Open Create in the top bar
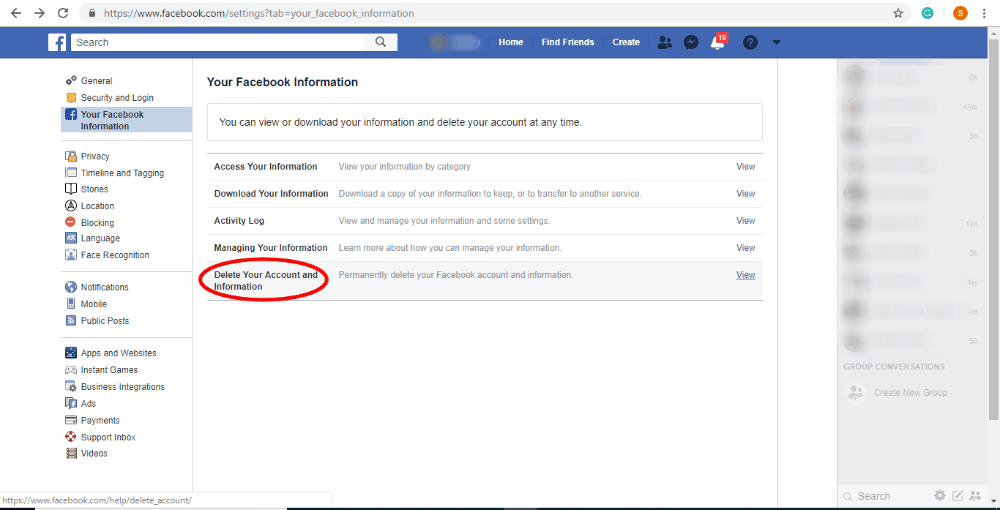 click(x=626, y=42)
